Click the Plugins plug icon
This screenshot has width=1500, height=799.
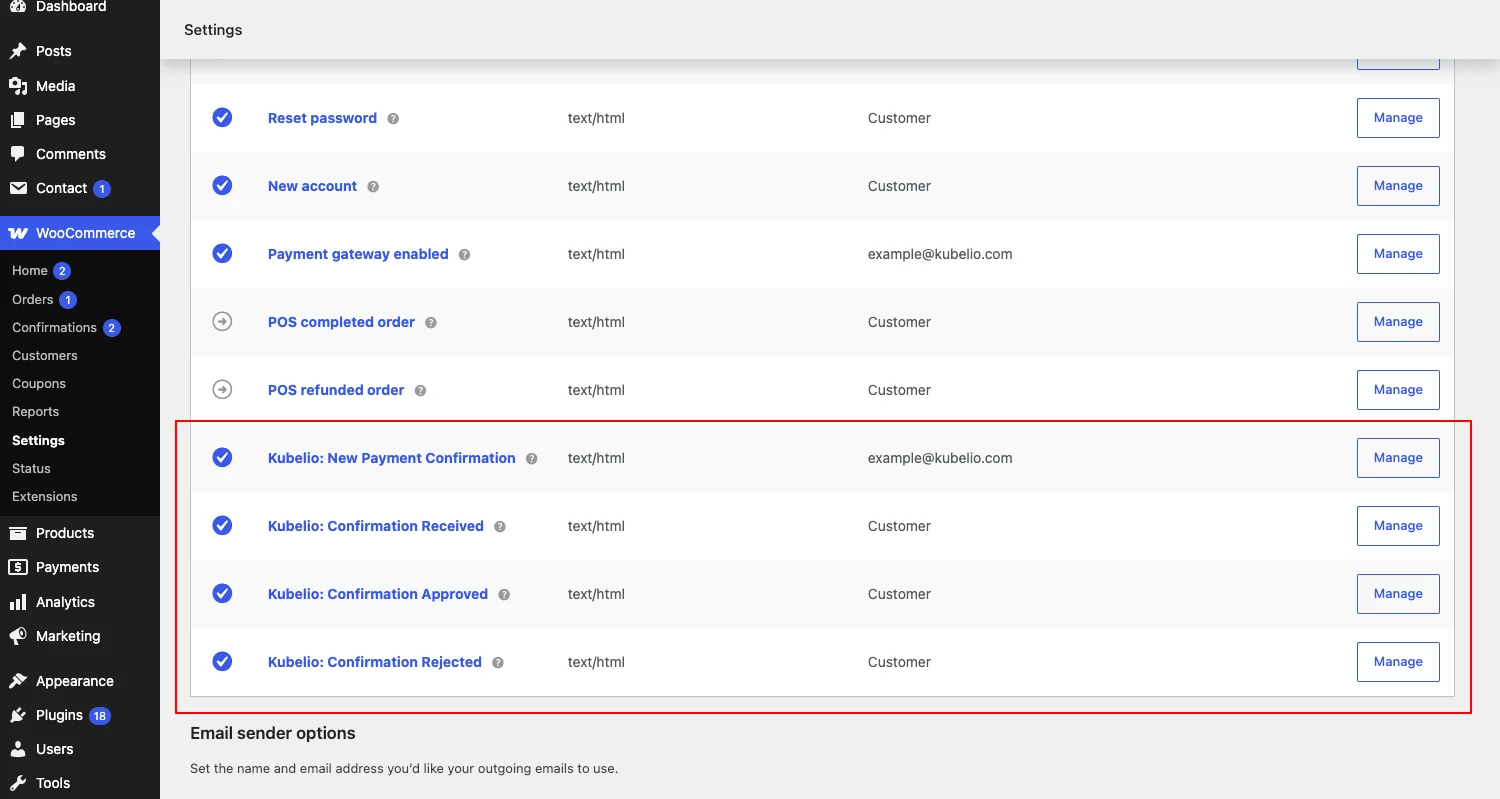pos(18,715)
